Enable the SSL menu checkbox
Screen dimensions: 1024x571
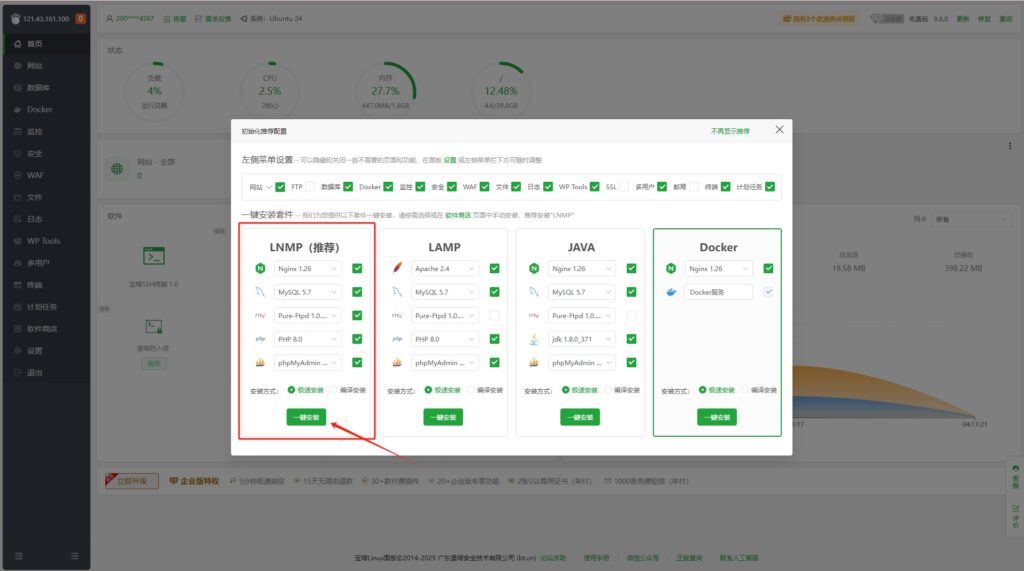pos(624,187)
